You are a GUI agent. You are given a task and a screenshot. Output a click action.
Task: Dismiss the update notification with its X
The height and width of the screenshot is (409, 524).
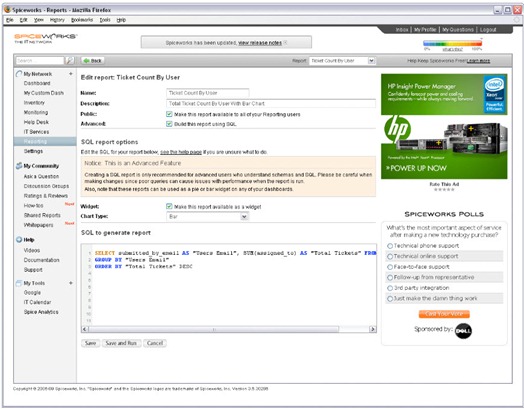click(285, 43)
